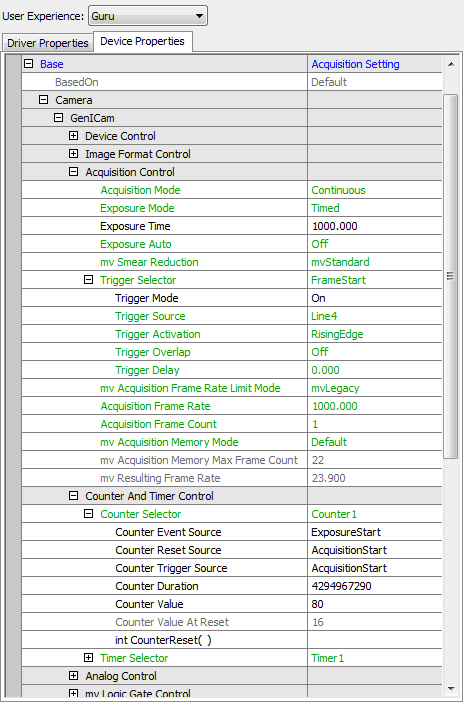
Task: Expand the Timer Selector node
Action: 89,658
